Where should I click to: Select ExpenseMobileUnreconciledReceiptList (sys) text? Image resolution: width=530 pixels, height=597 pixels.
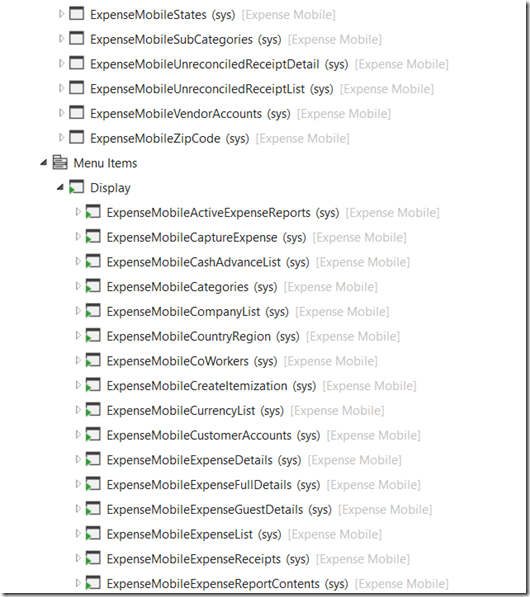[x=212, y=89]
